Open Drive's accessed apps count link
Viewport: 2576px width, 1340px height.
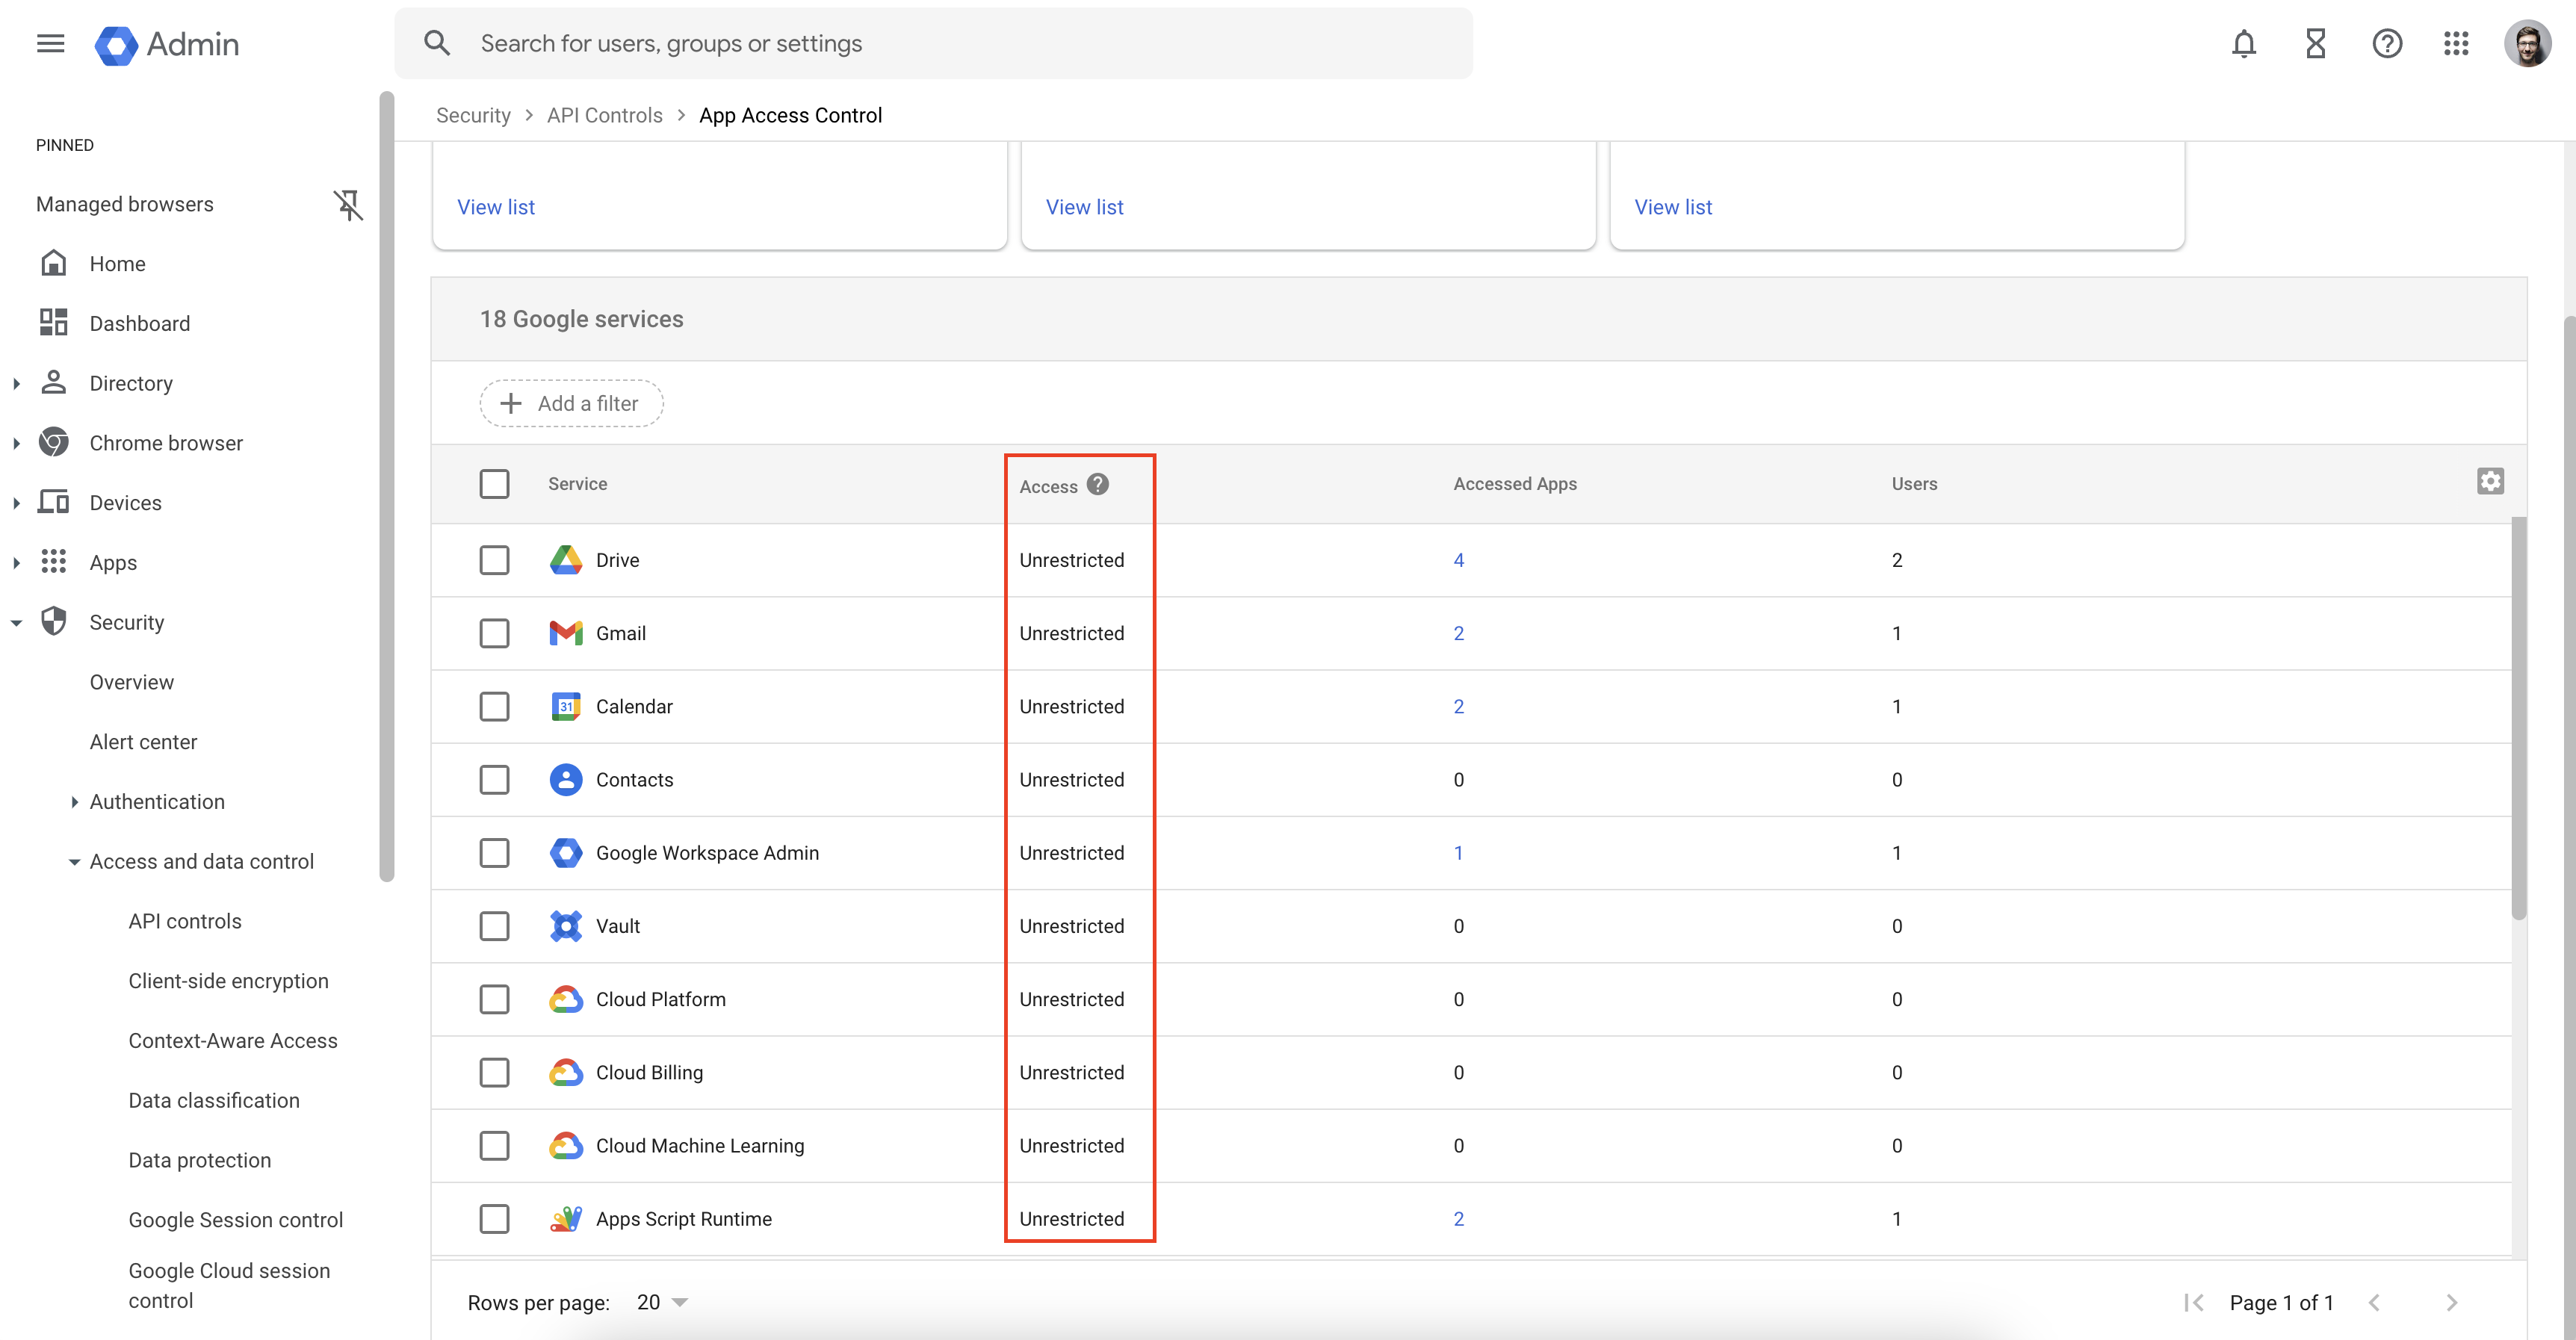point(1458,560)
